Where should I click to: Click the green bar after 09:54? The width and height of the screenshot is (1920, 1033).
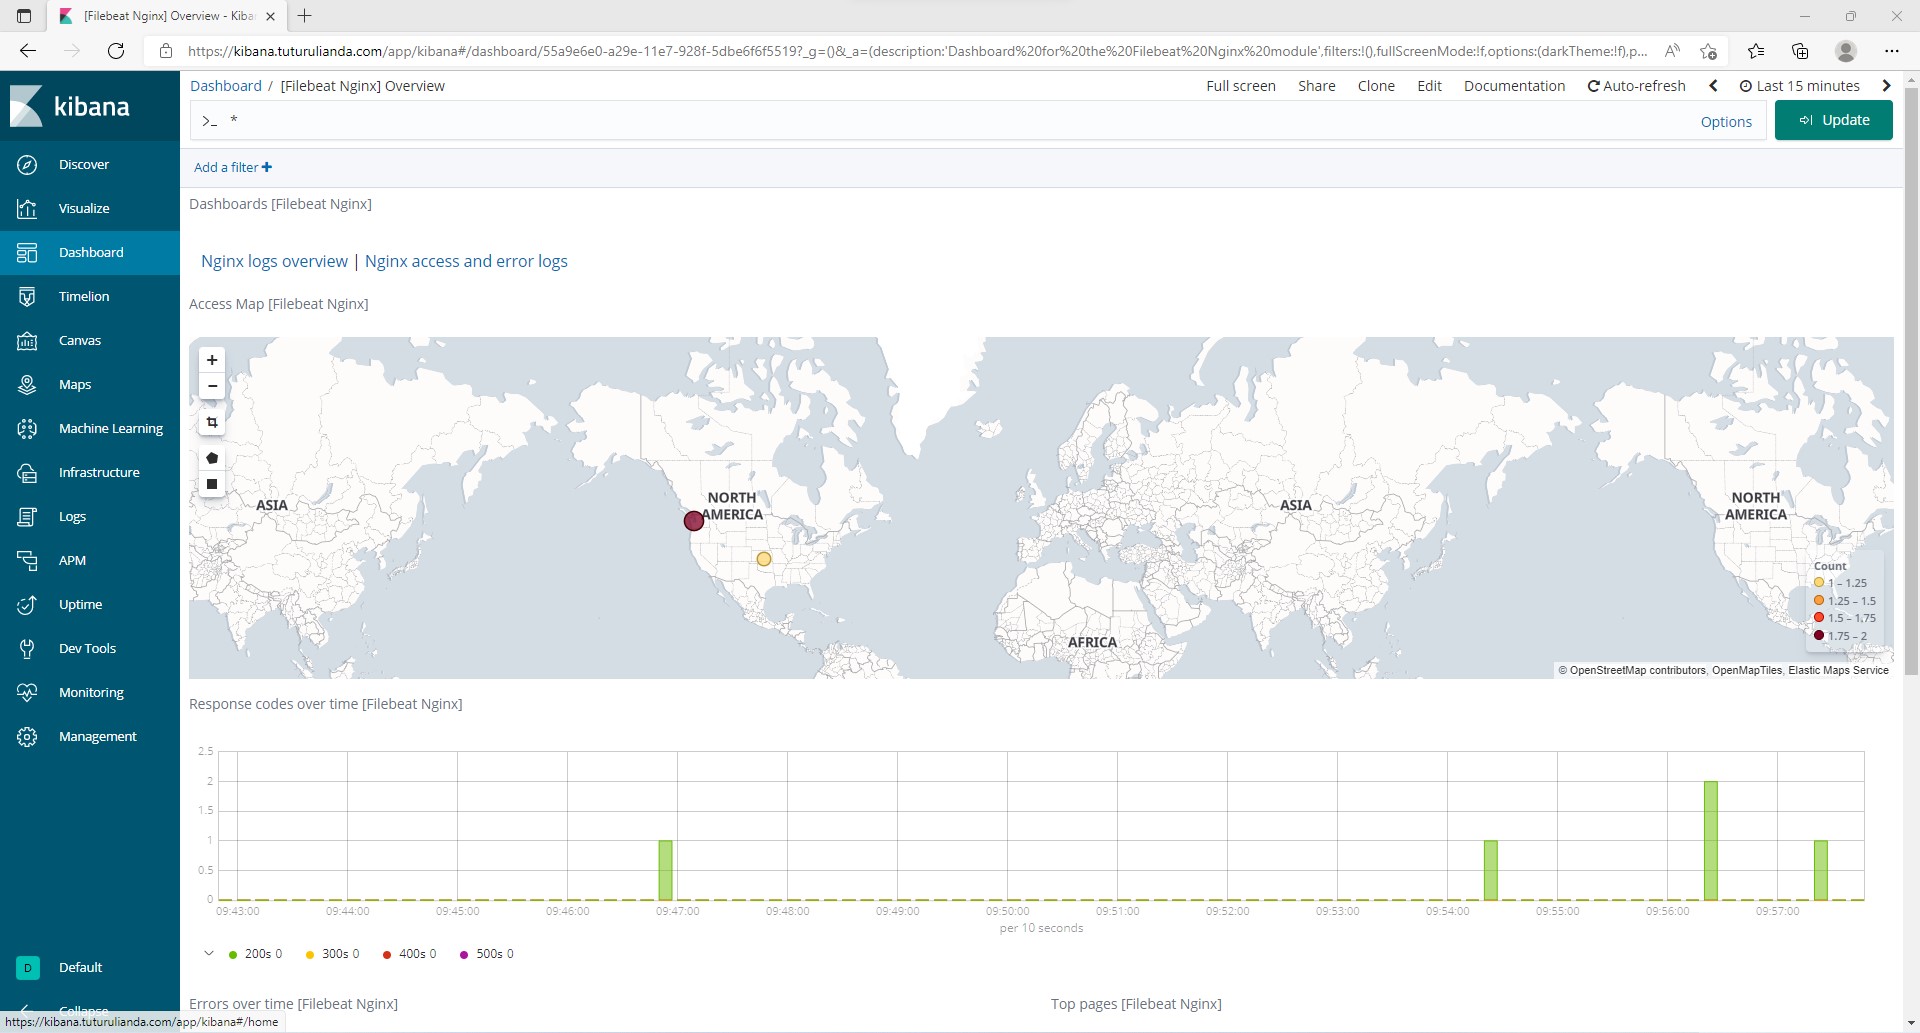pos(1491,870)
